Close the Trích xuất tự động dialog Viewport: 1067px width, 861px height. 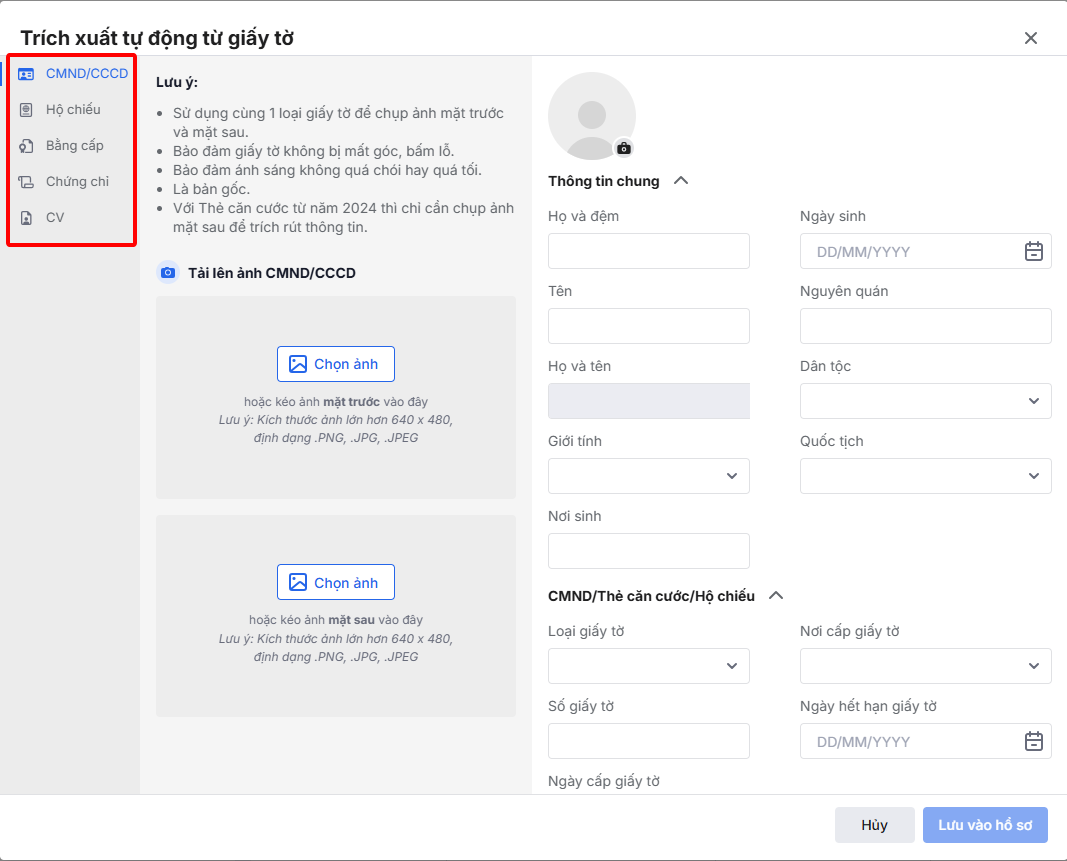point(1031,38)
